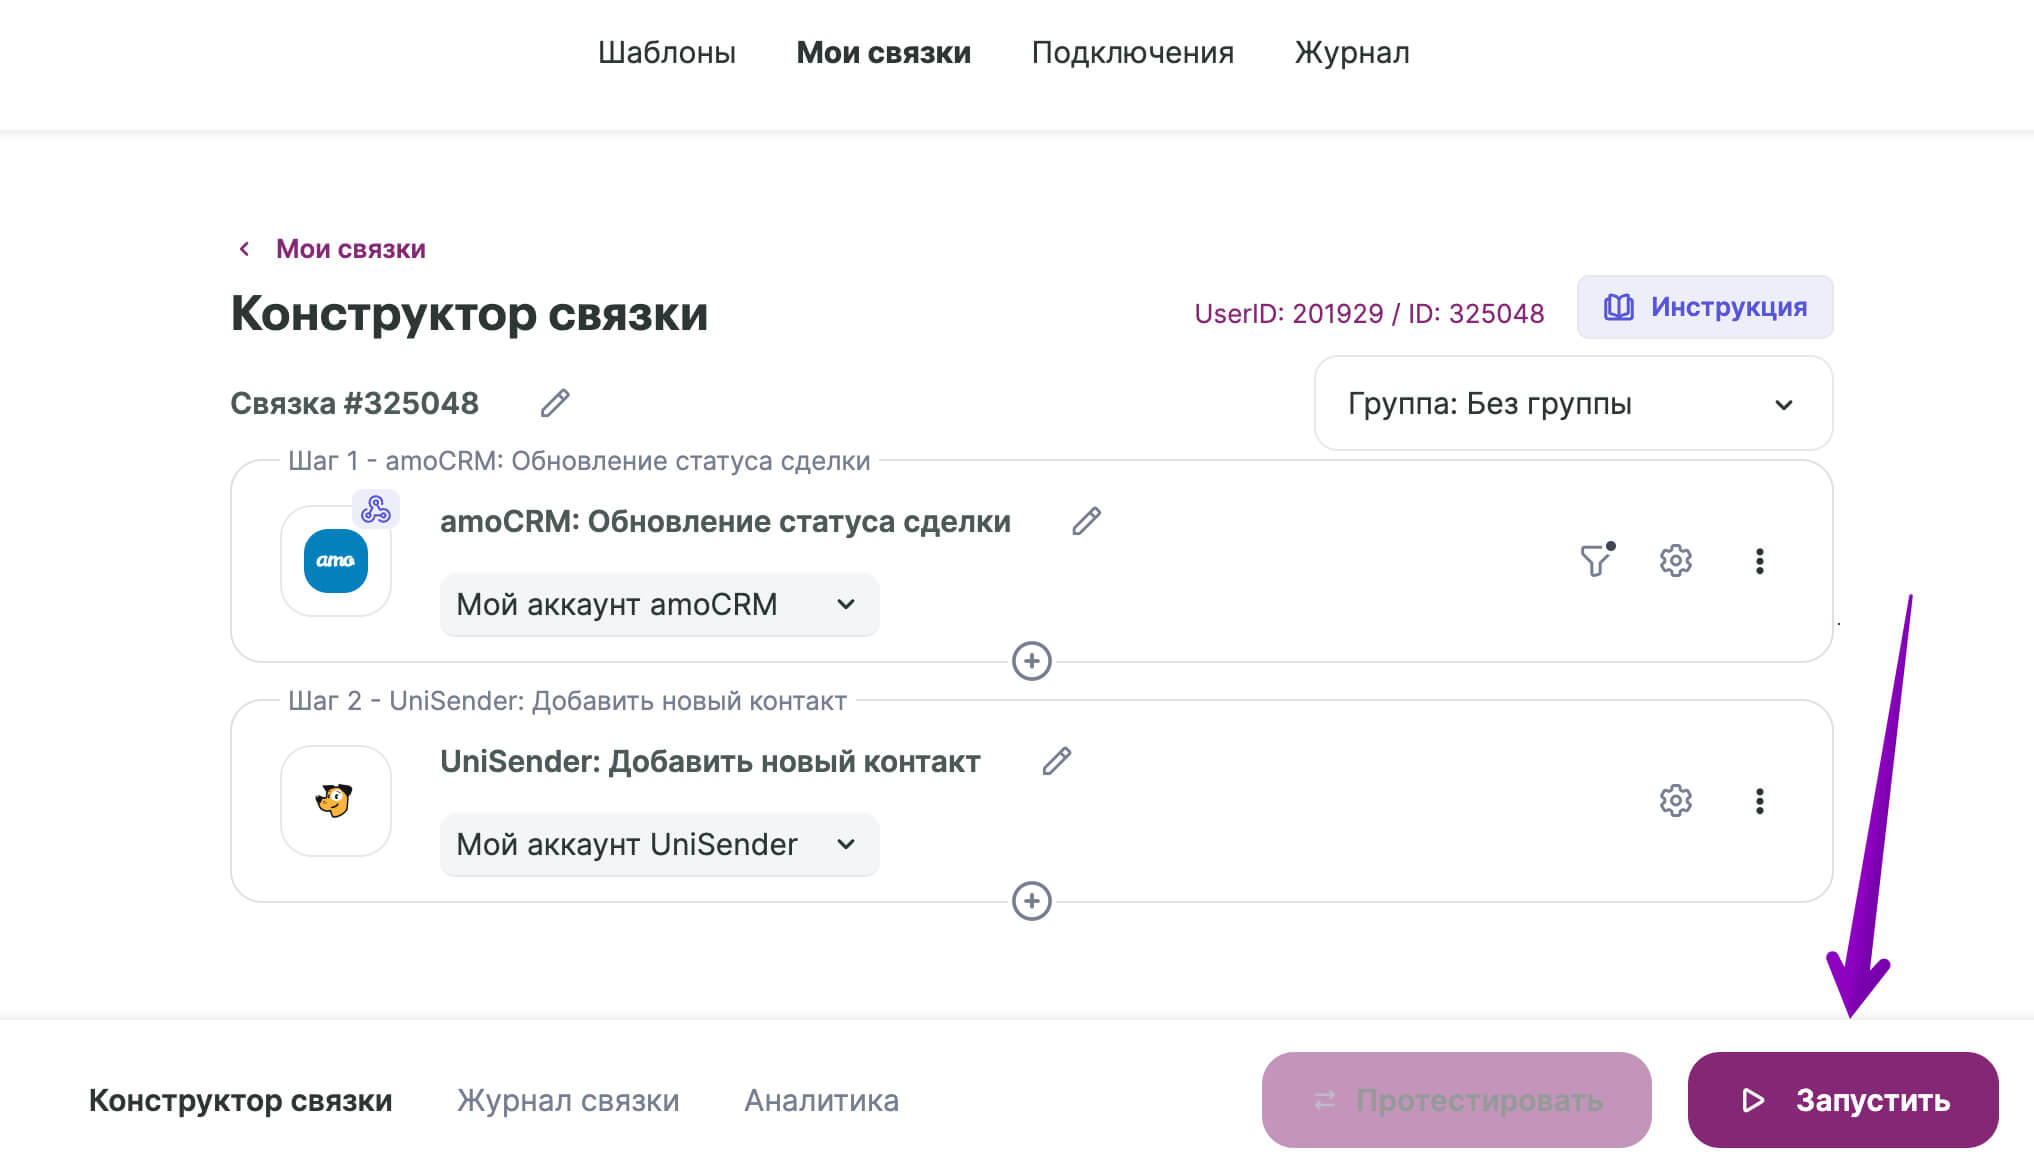
Task: Click the add step button below Step 2
Action: point(1032,900)
